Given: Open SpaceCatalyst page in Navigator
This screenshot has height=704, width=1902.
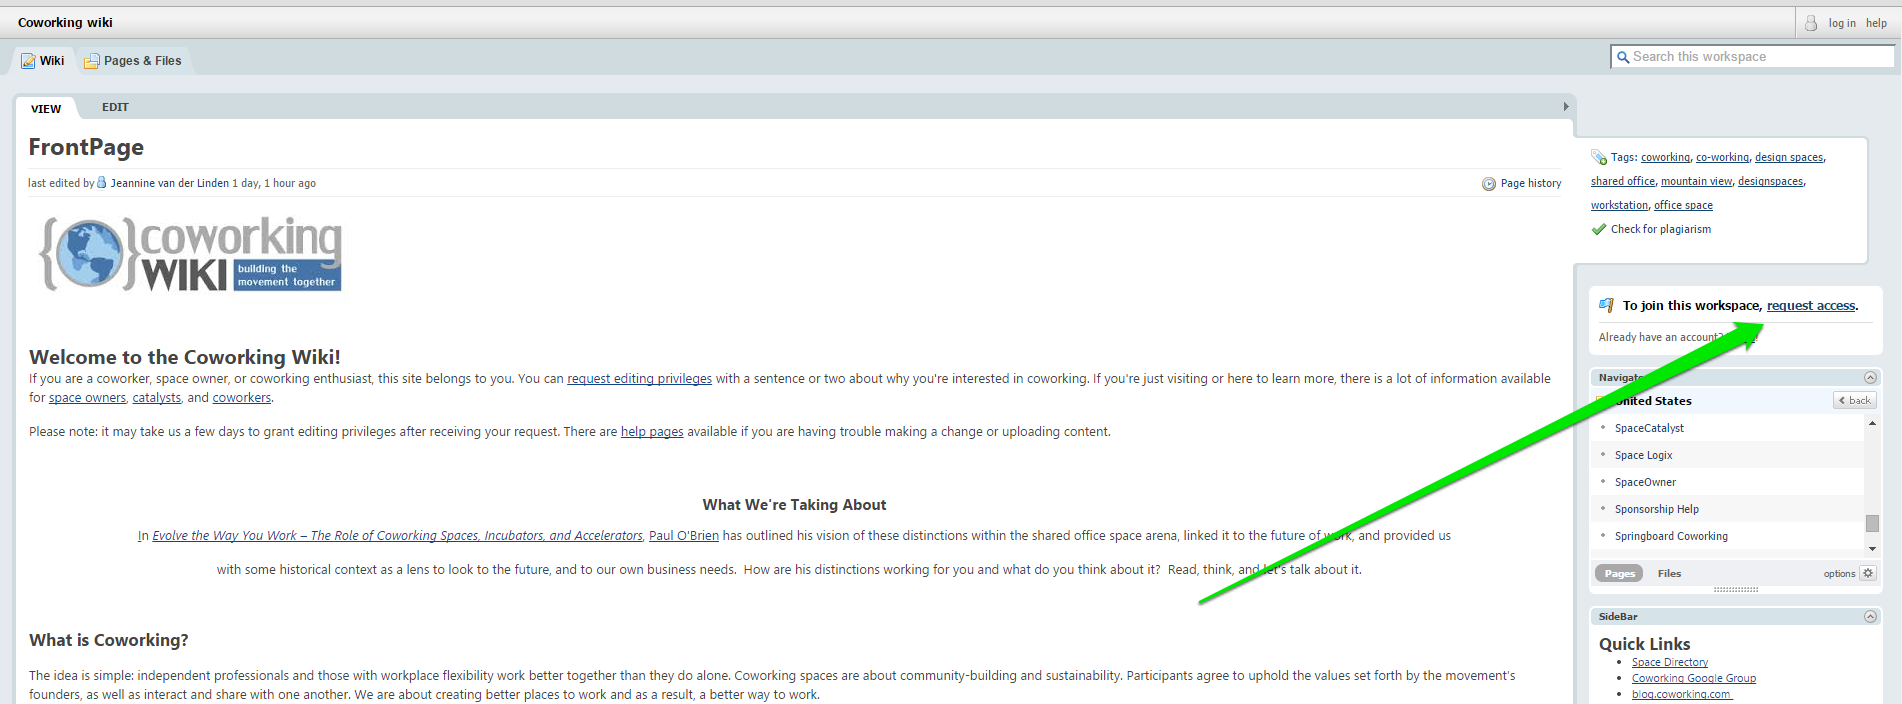Looking at the screenshot, I should coord(1649,428).
